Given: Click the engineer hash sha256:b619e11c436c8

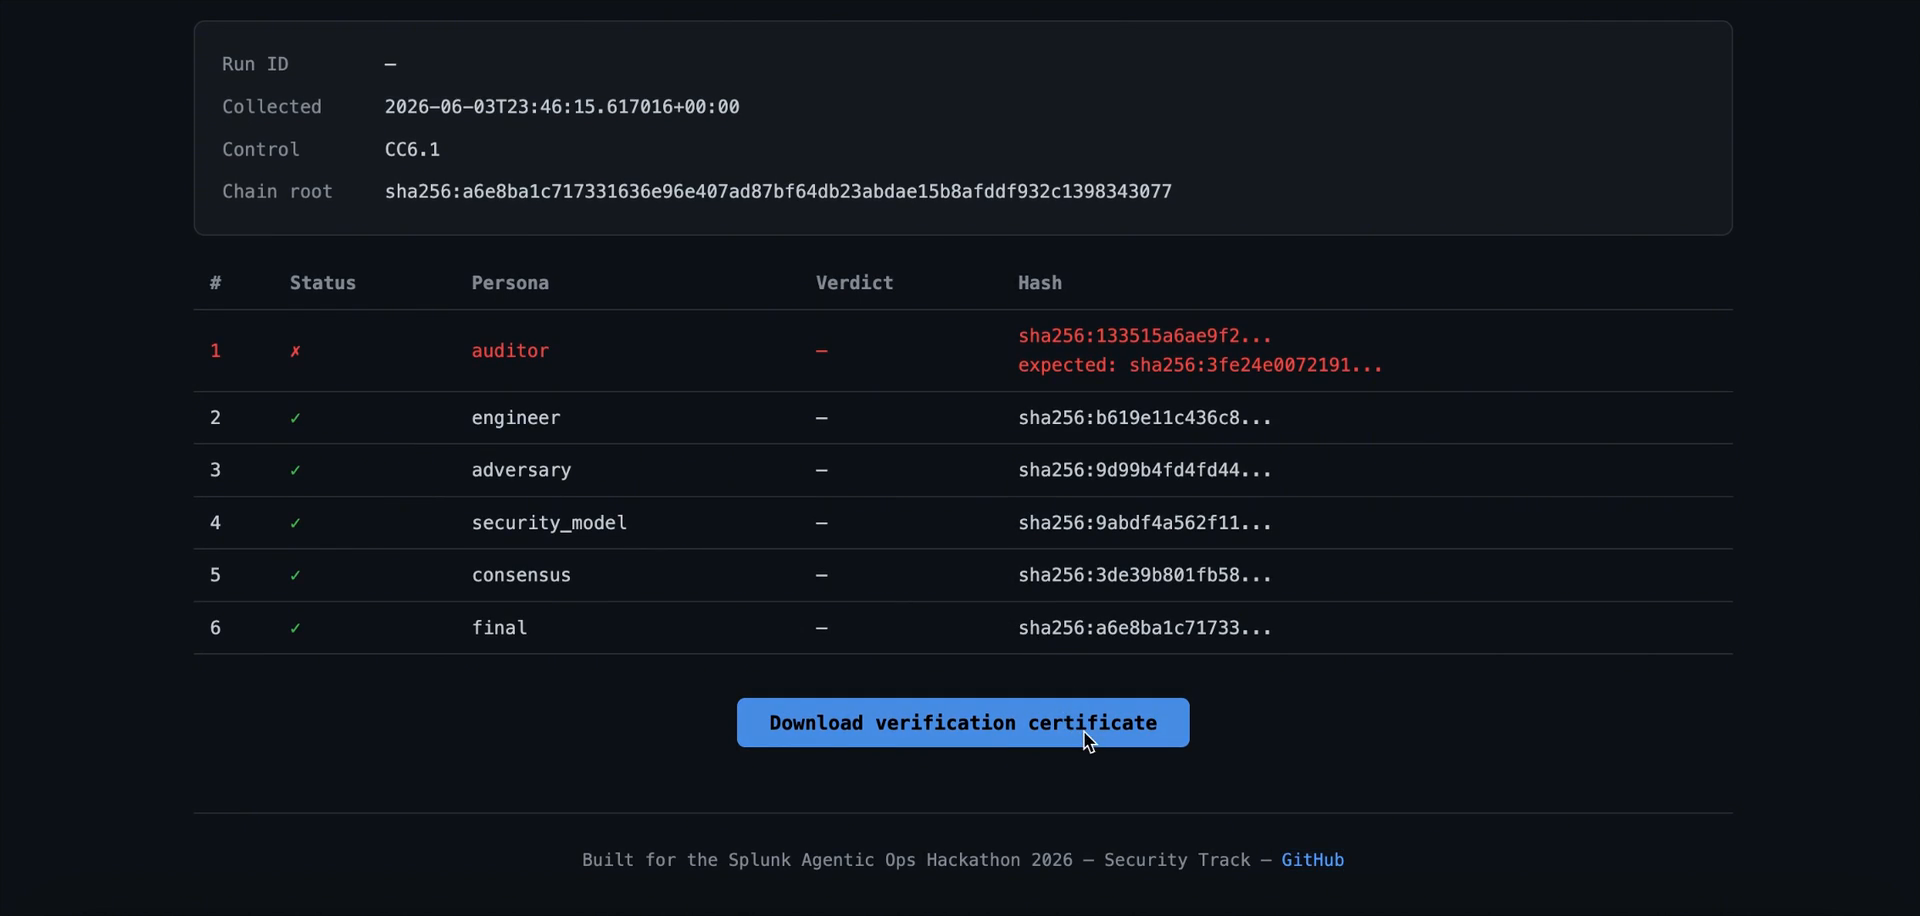Looking at the screenshot, I should pos(1145,418).
